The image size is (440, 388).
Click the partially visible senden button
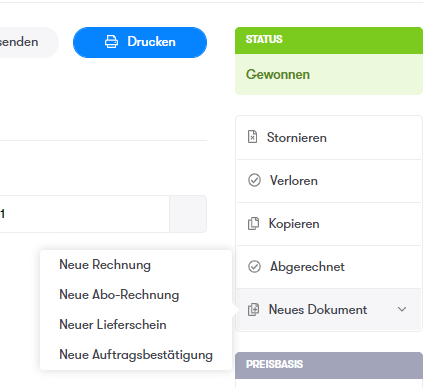click(28, 42)
